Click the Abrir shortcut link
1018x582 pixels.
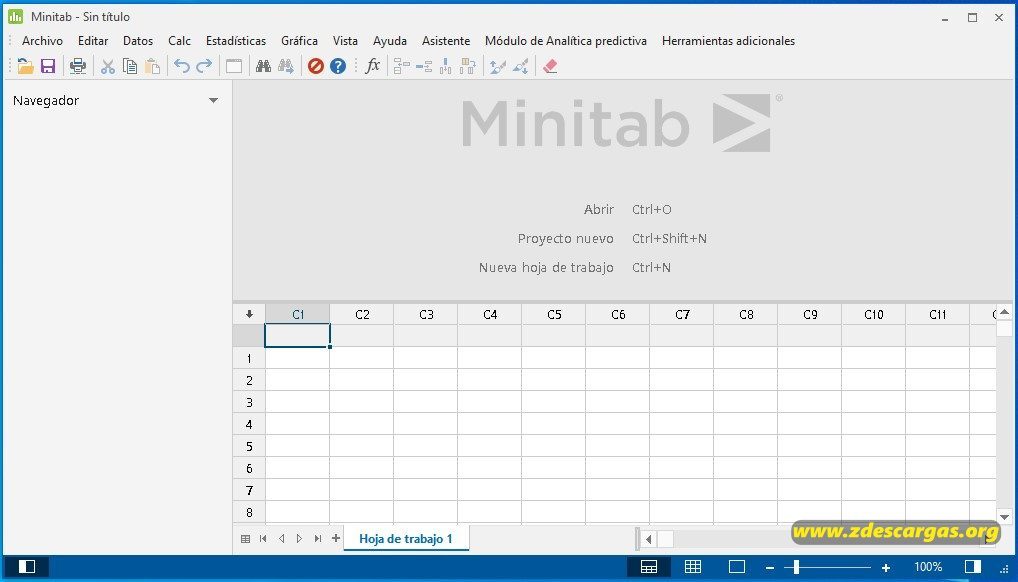click(x=599, y=209)
